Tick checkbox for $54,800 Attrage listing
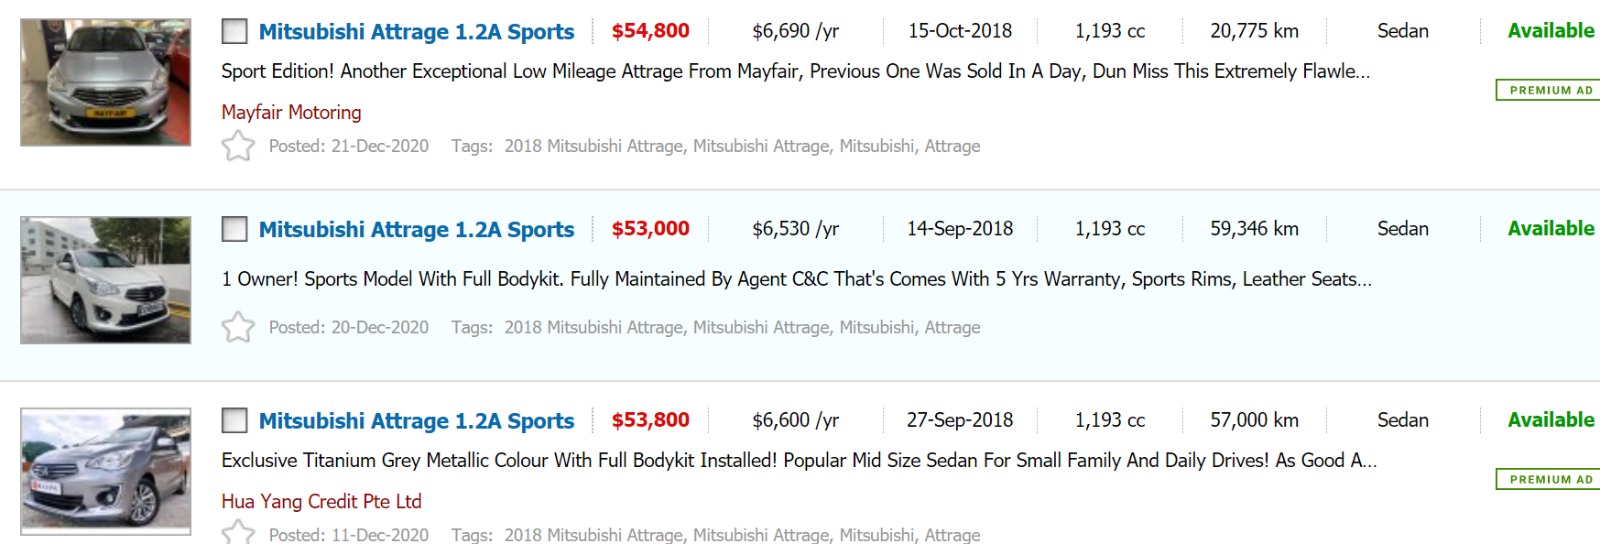This screenshot has width=1600, height=544. pos(234,31)
